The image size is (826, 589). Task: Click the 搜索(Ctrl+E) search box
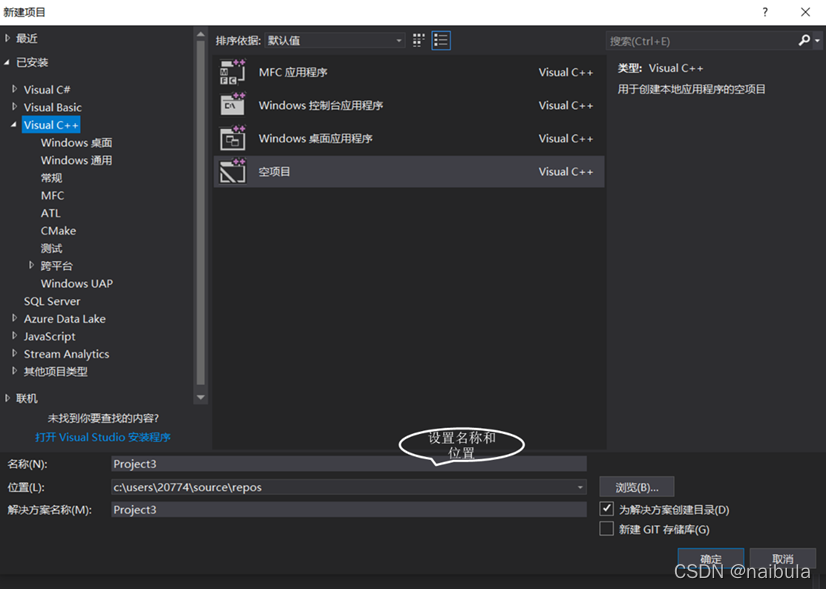tap(702, 41)
